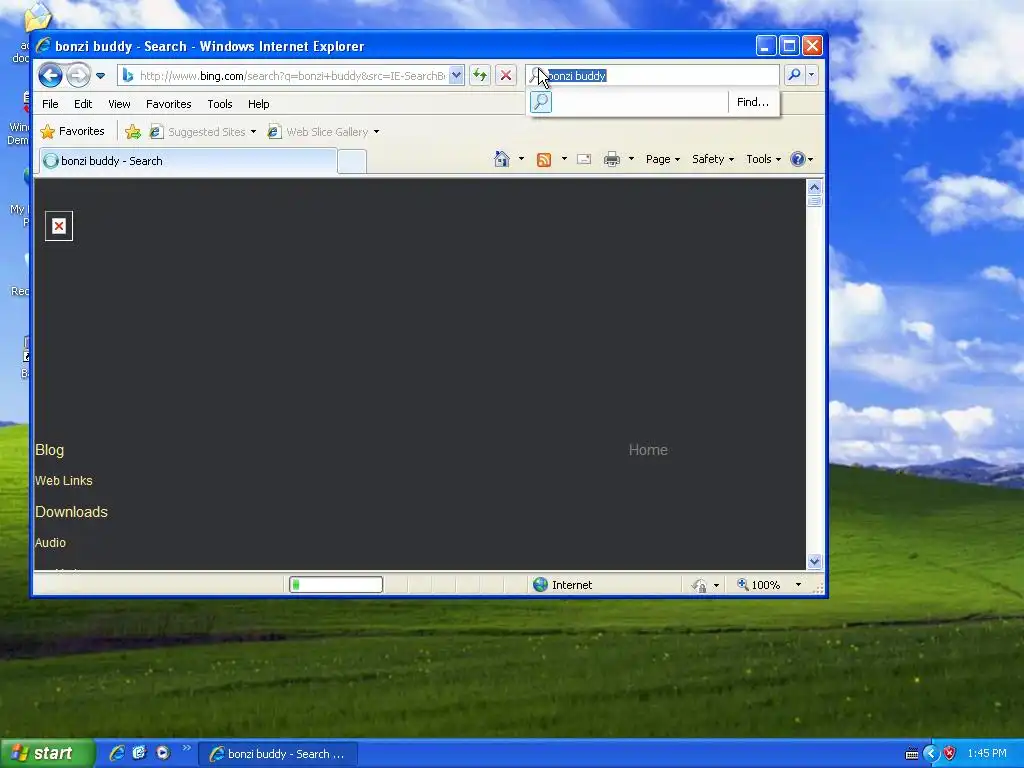This screenshot has width=1024, height=768.
Task: Expand the Print dropdown arrow
Action: click(631, 159)
